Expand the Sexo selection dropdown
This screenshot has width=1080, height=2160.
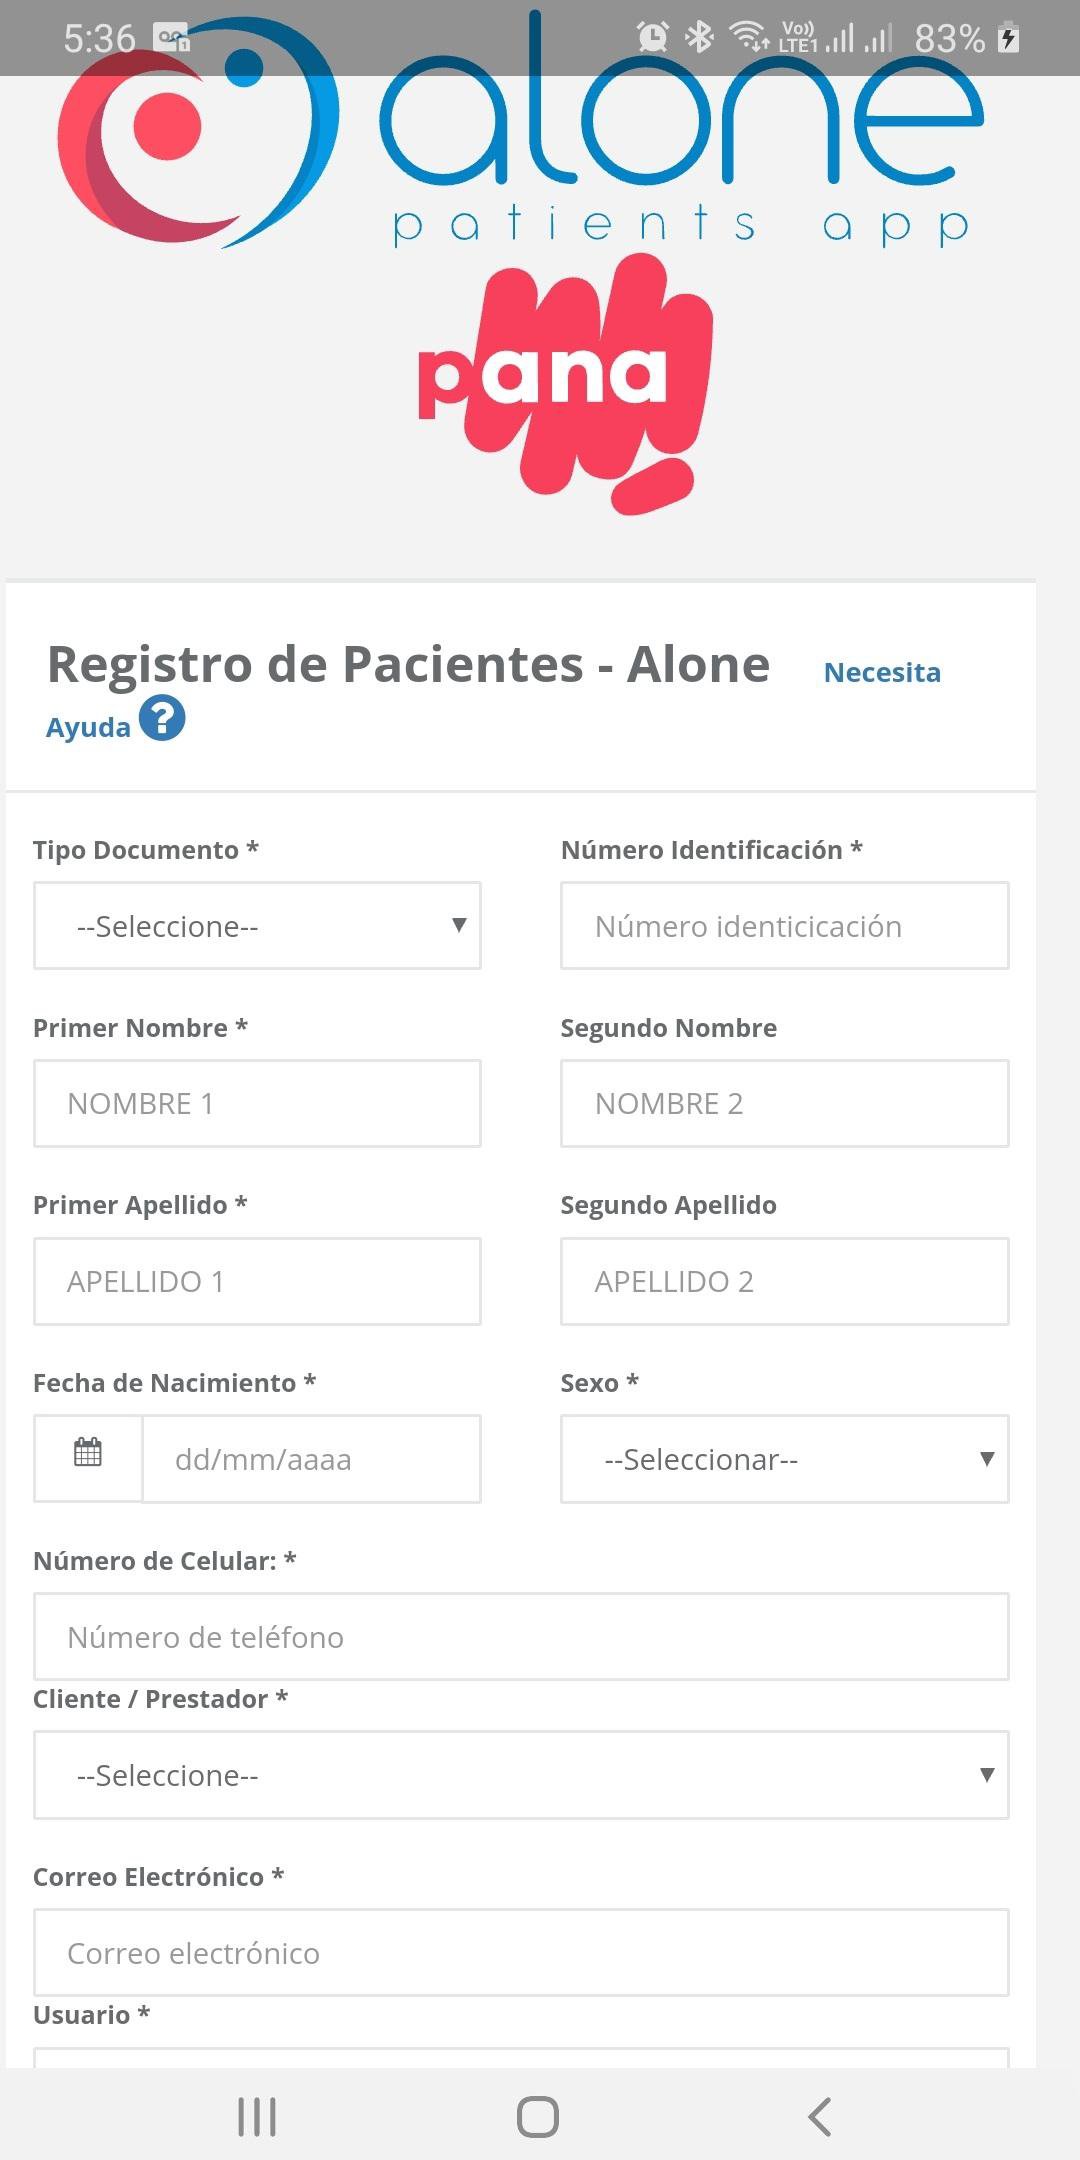tap(784, 1458)
